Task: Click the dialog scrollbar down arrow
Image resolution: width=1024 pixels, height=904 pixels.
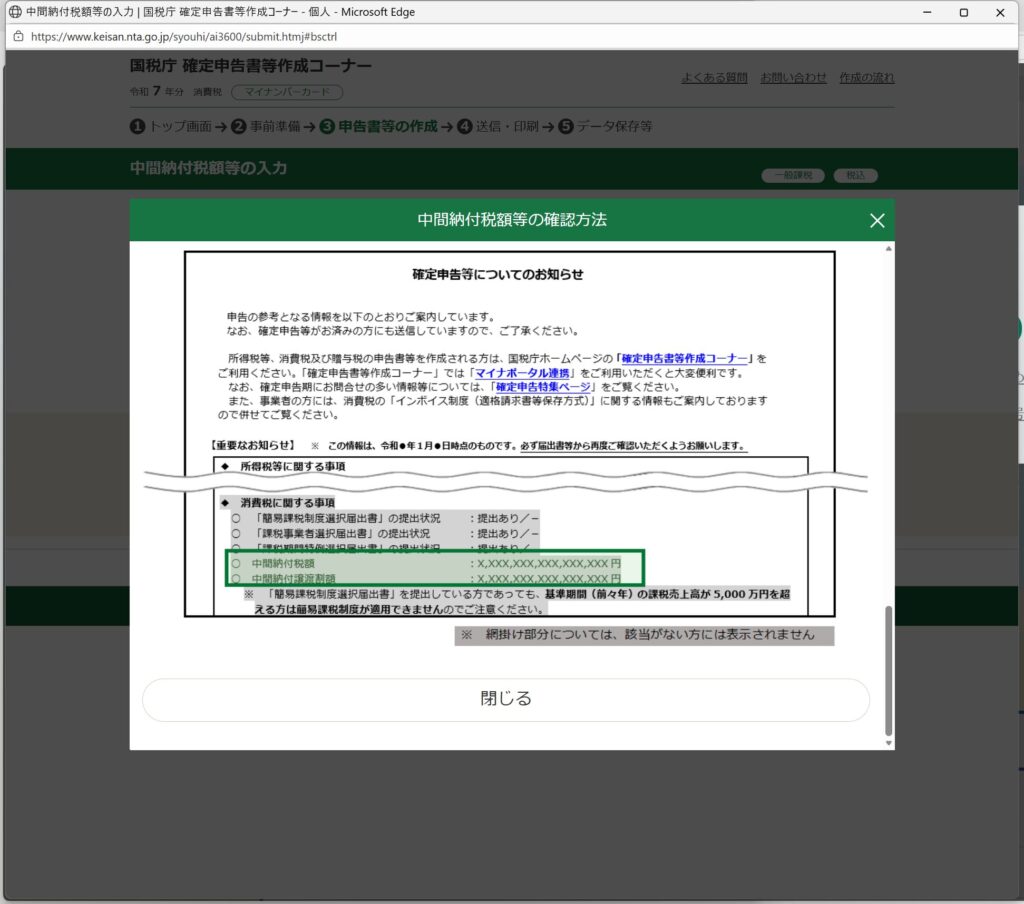Action: 888,743
